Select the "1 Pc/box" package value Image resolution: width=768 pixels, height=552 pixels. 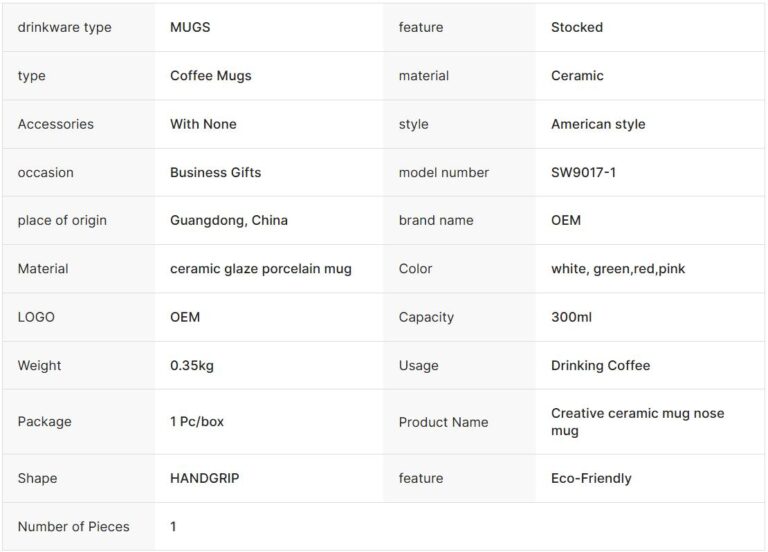pos(197,421)
